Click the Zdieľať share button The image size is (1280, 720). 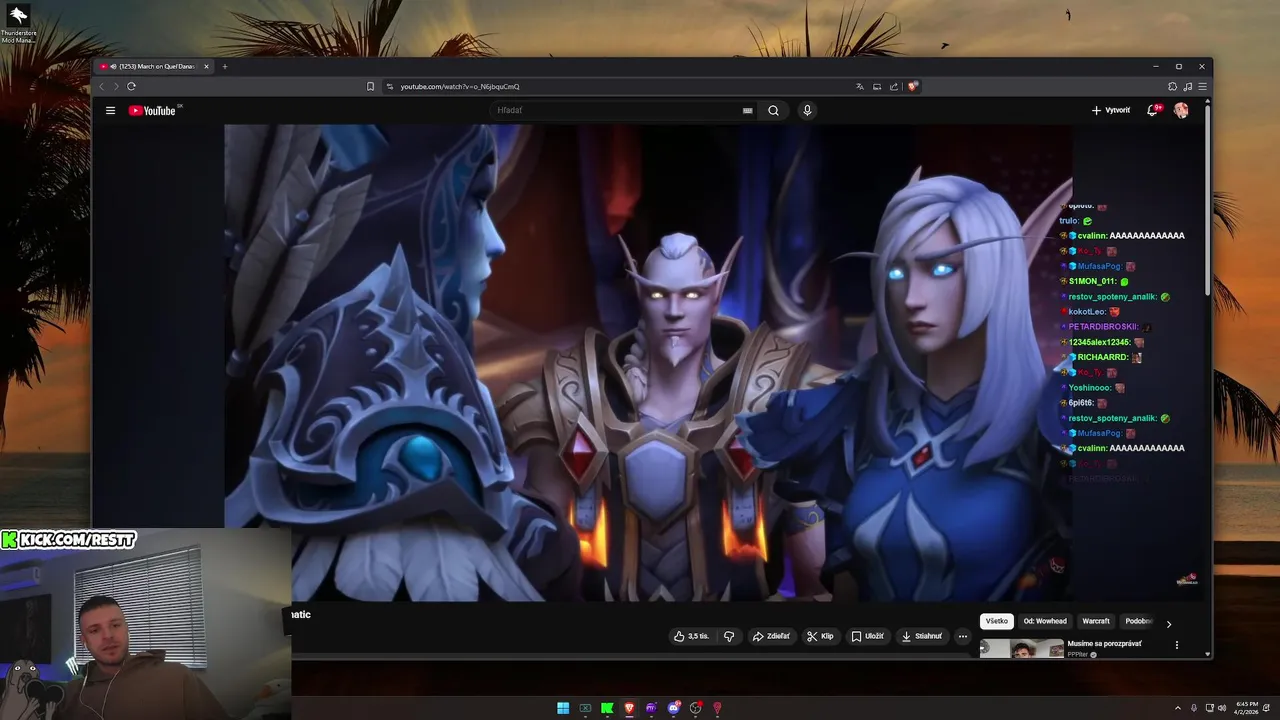[x=771, y=636]
